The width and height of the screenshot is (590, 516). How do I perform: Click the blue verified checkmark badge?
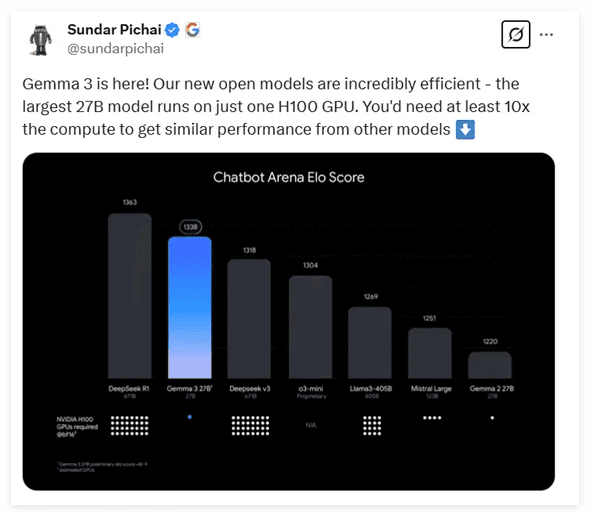click(x=172, y=30)
